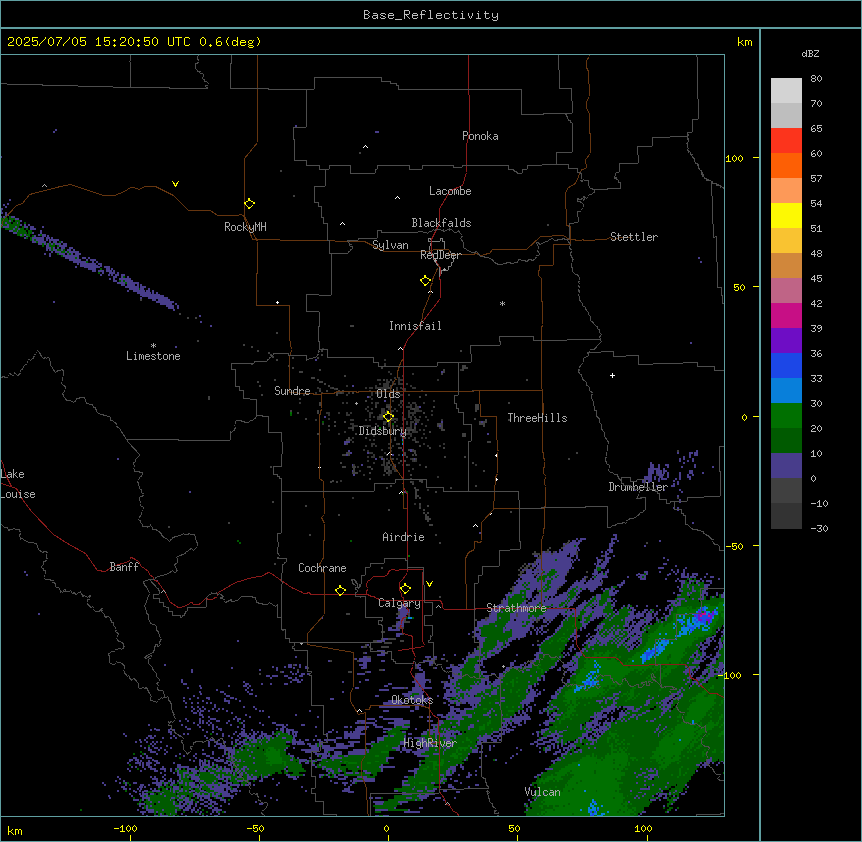Click the yellow diamond marker south of RedDeer
This screenshot has width=862, height=842.
(x=425, y=281)
